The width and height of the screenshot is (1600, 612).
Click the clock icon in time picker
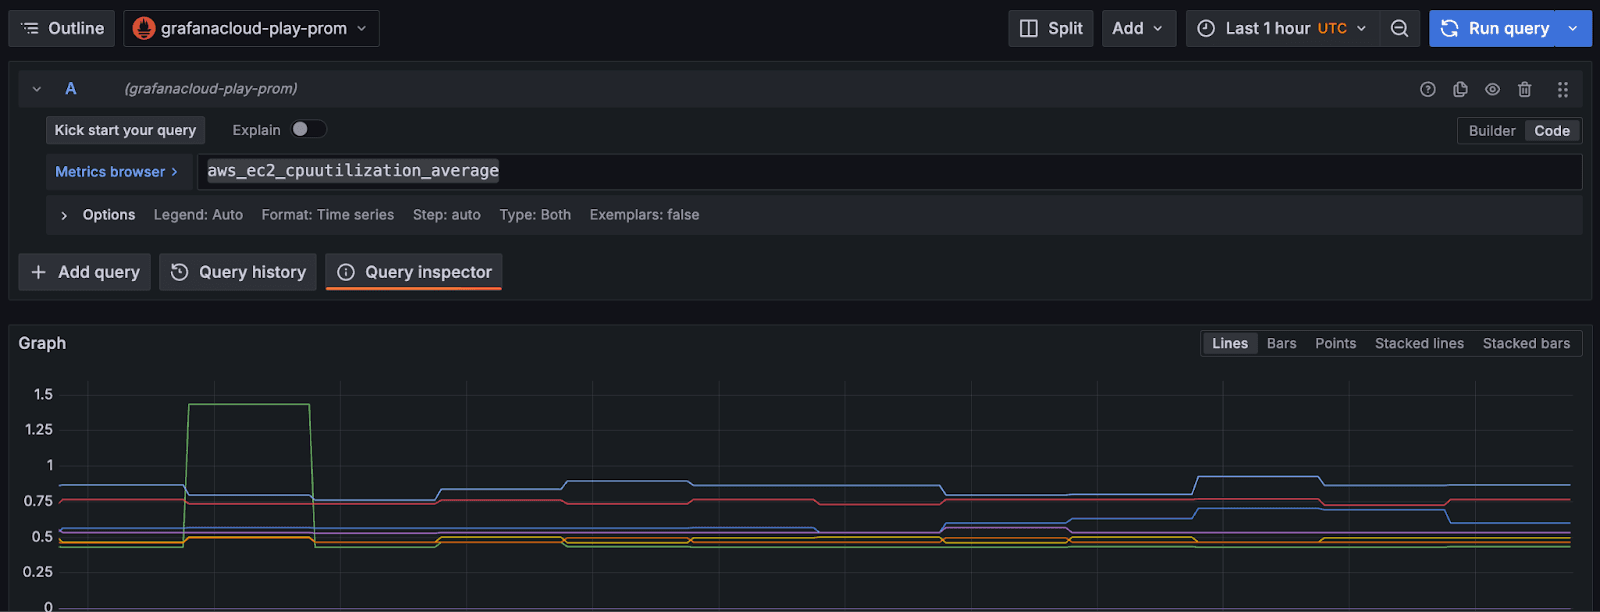click(x=1206, y=28)
